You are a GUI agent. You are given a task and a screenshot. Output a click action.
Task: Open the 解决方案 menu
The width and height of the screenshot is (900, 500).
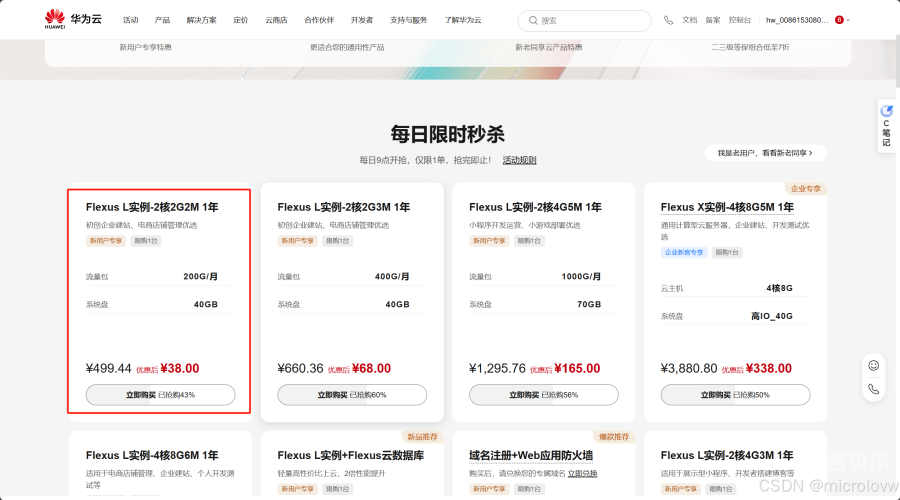tap(201, 20)
